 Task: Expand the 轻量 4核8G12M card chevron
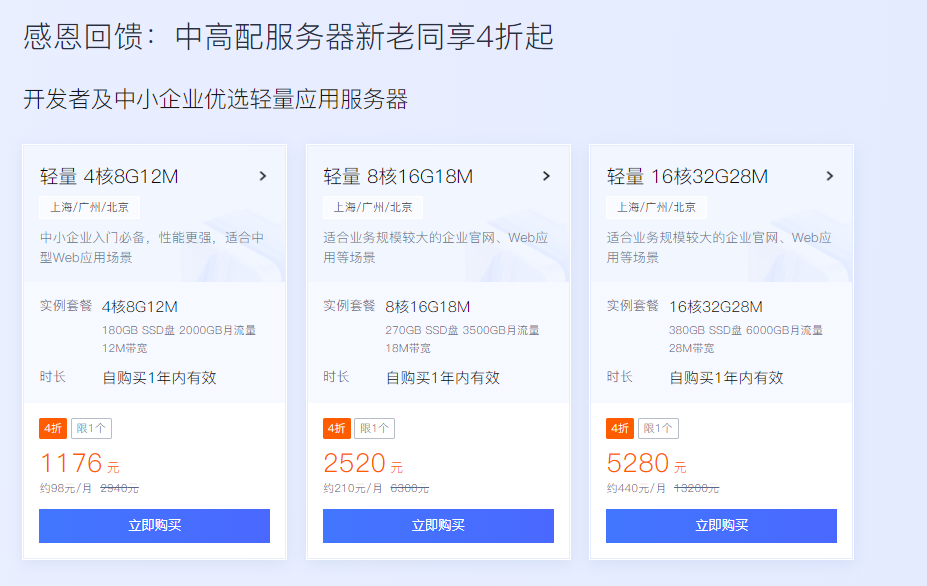[x=263, y=176]
